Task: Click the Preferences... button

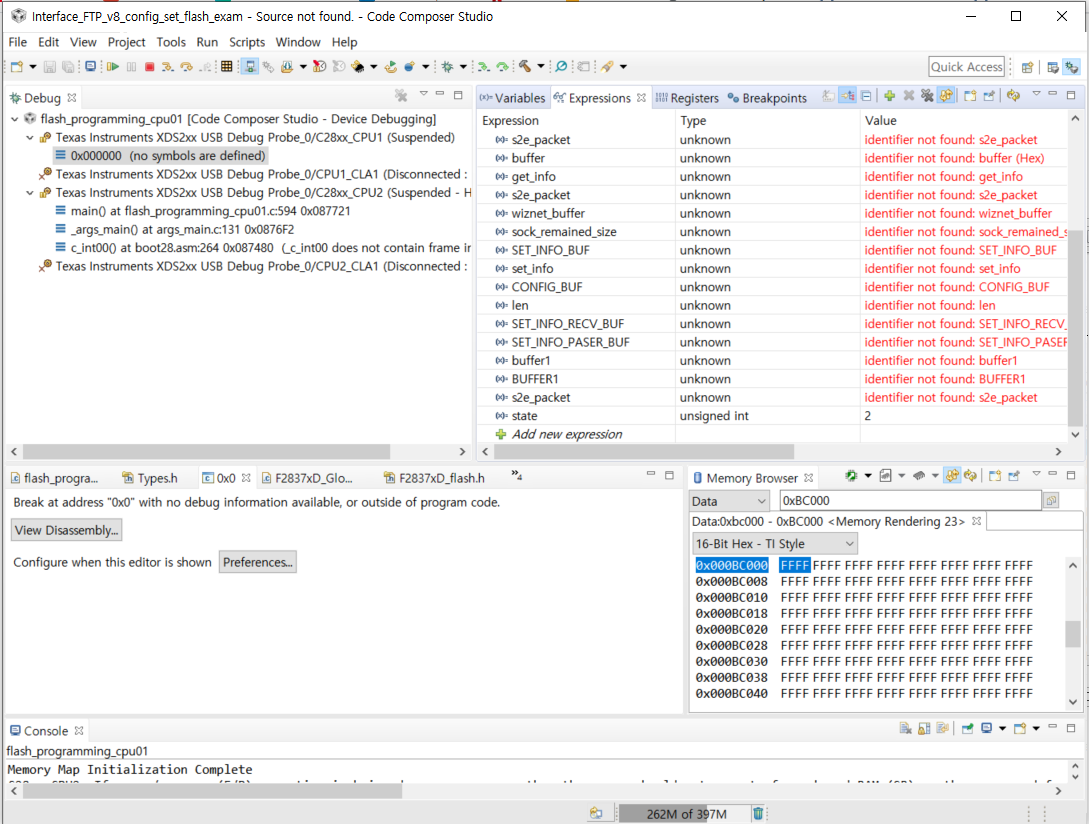Action: point(258,562)
